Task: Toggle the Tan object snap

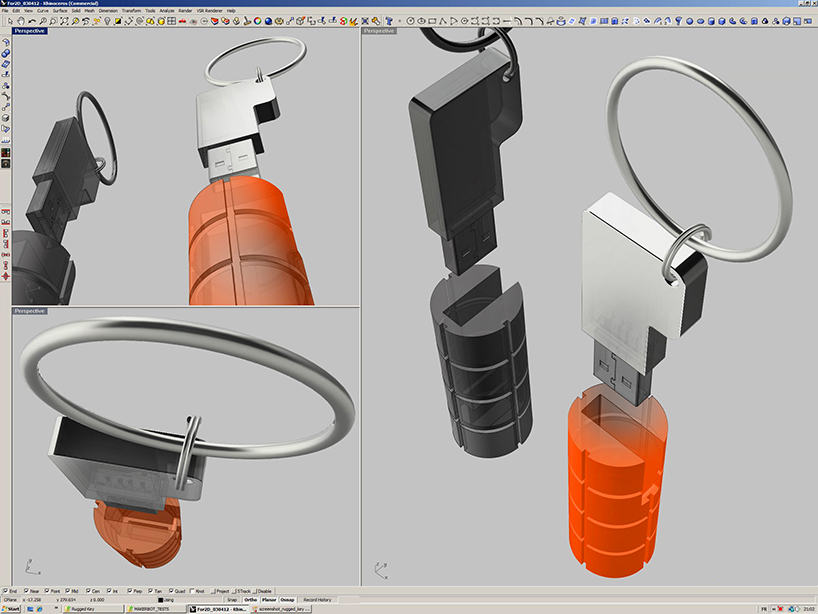Action: tap(152, 589)
